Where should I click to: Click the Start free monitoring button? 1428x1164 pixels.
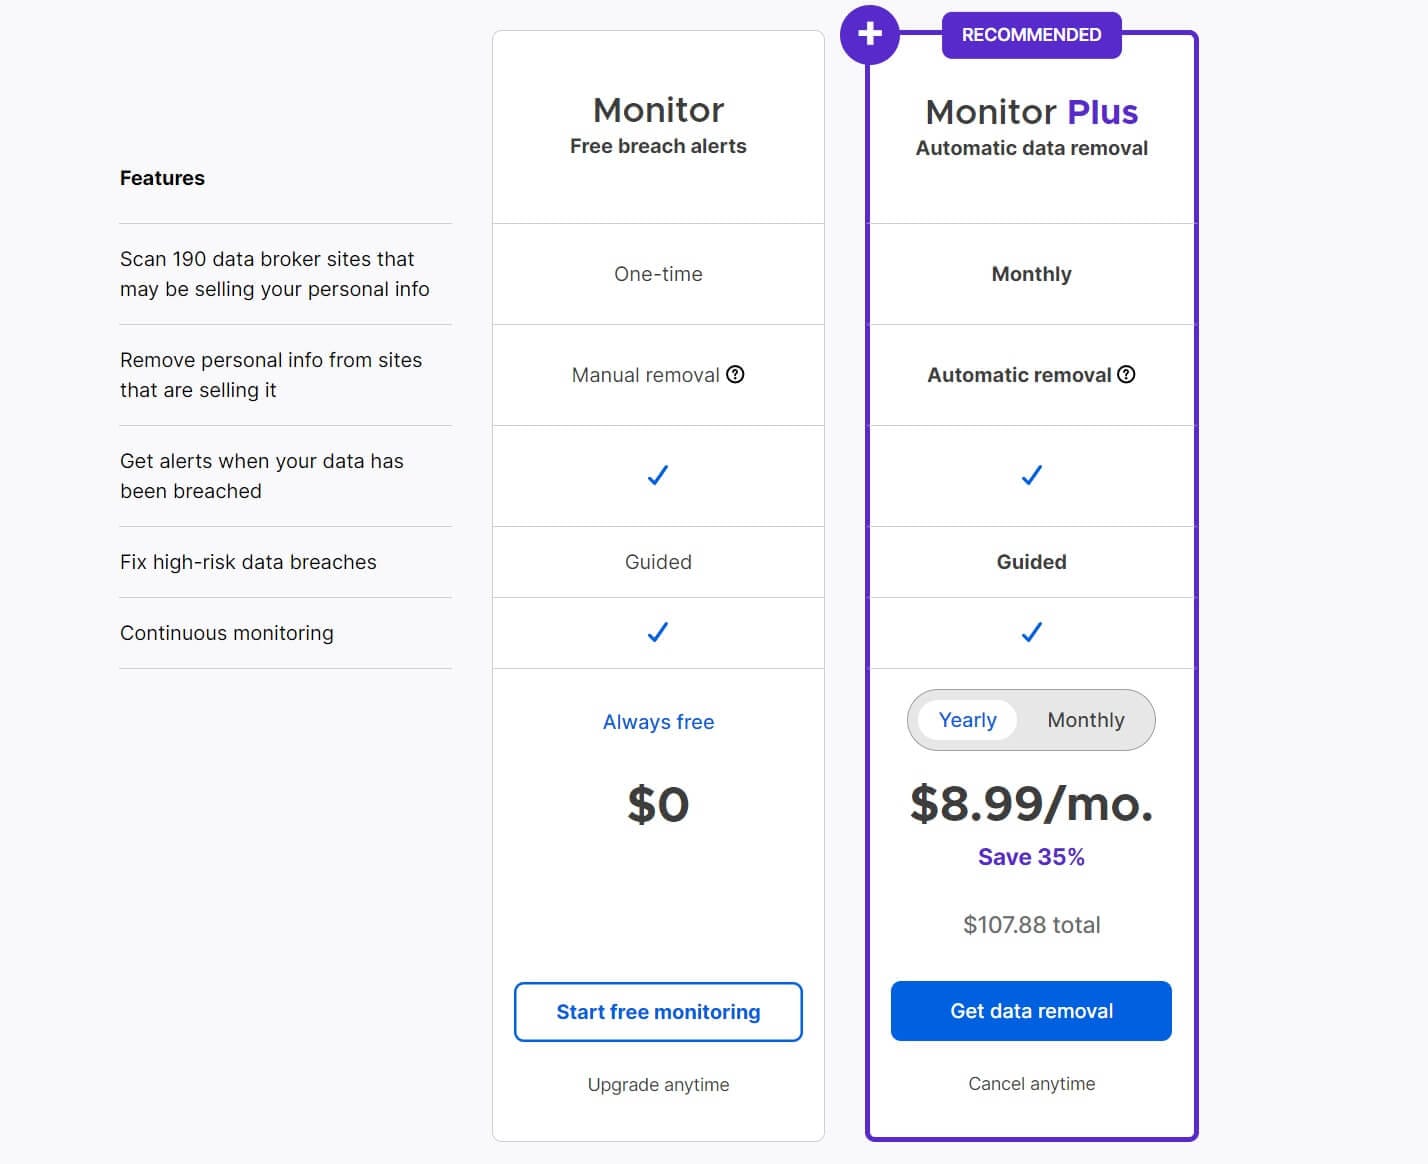[657, 1011]
